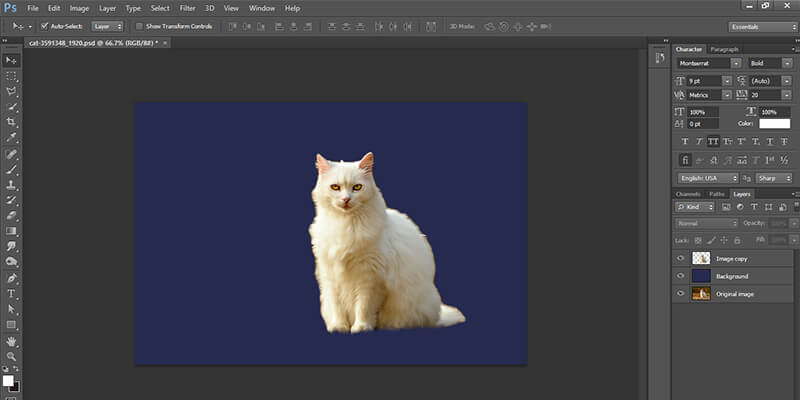This screenshot has height=400, width=800.
Task: Select the Pen tool
Action: 11,278
